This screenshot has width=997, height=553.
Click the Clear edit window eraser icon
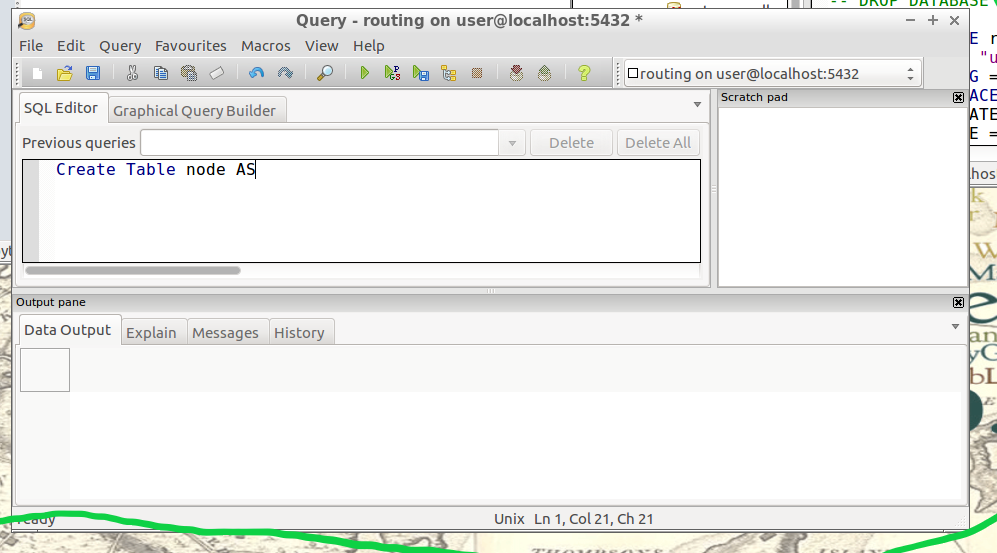pyautogui.click(x=217, y=73)
